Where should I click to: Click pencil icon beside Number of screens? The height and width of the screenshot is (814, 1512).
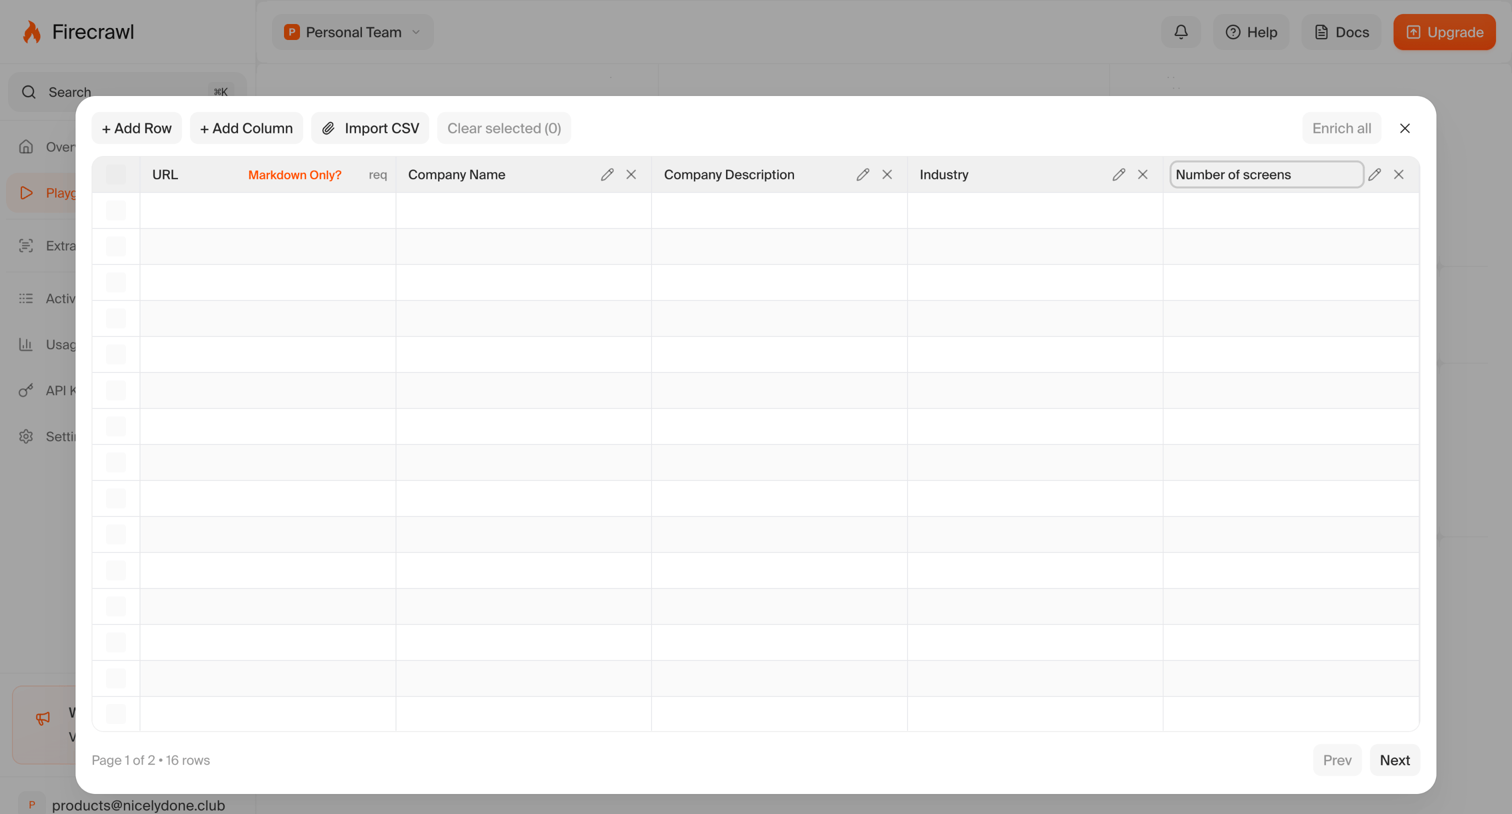(x=1375, y=174)
